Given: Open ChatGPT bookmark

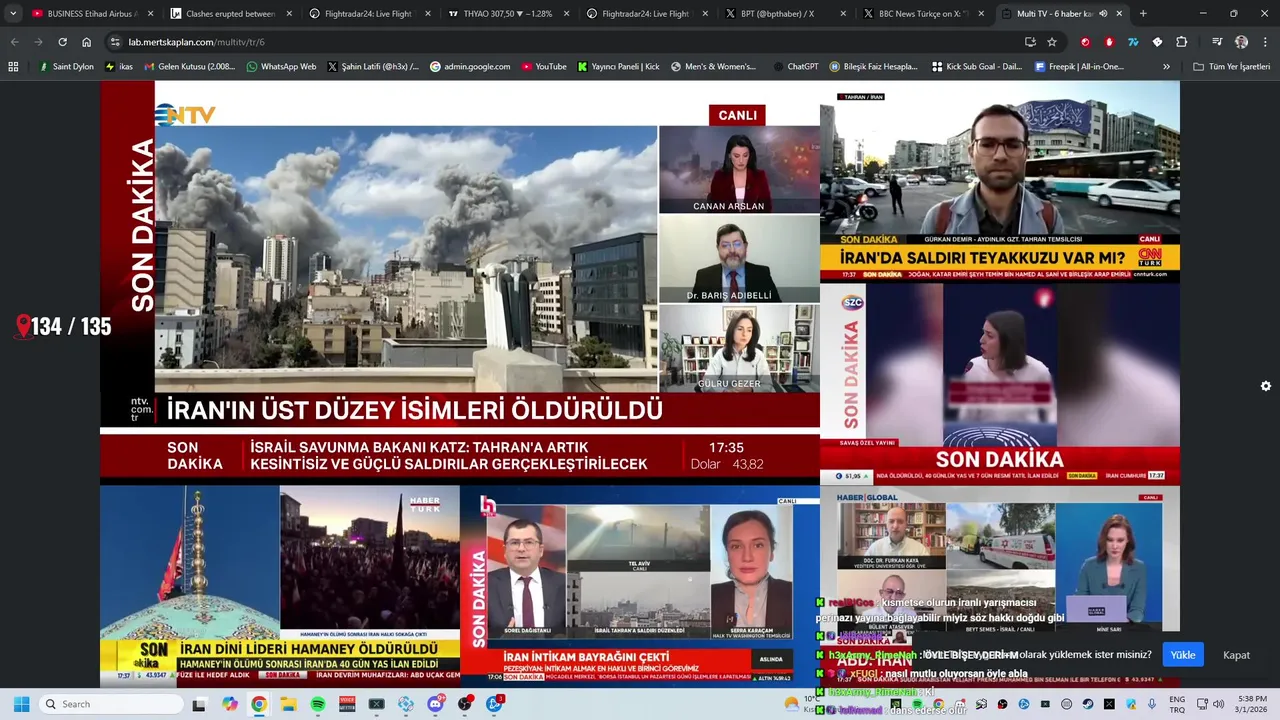Looking at the screenshot, I should click(x=796, y=66).
